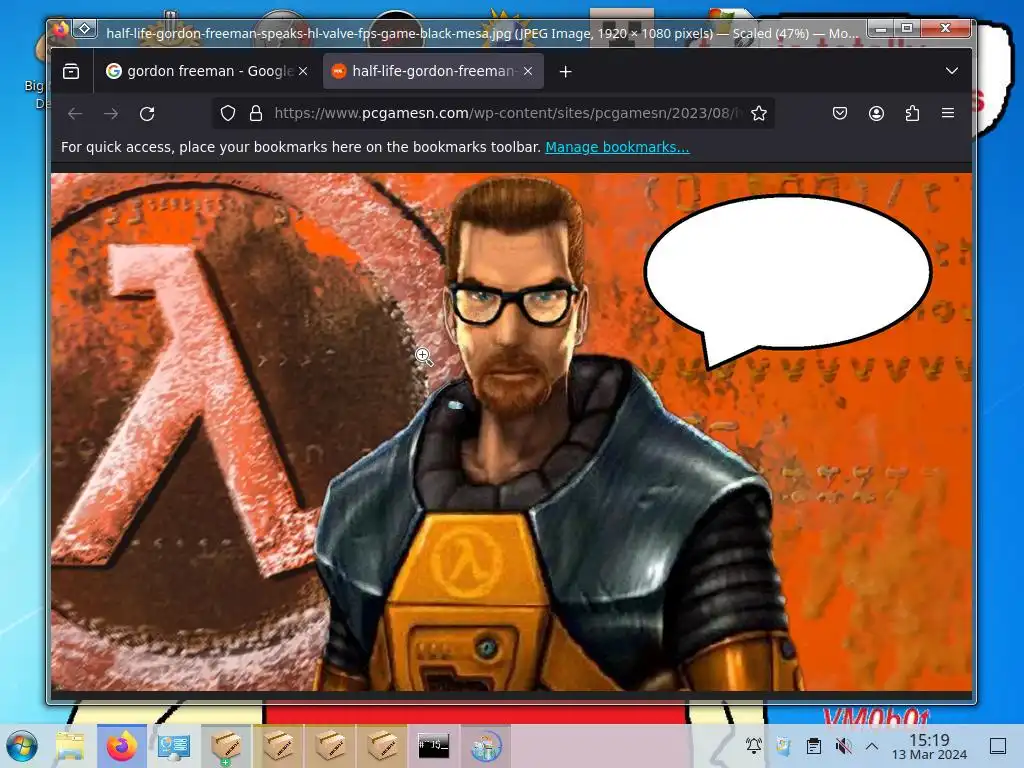Switch to the terminal taskbar window
The width and height of the screenshot is (1024, 768).
click(x=434, y=746)
